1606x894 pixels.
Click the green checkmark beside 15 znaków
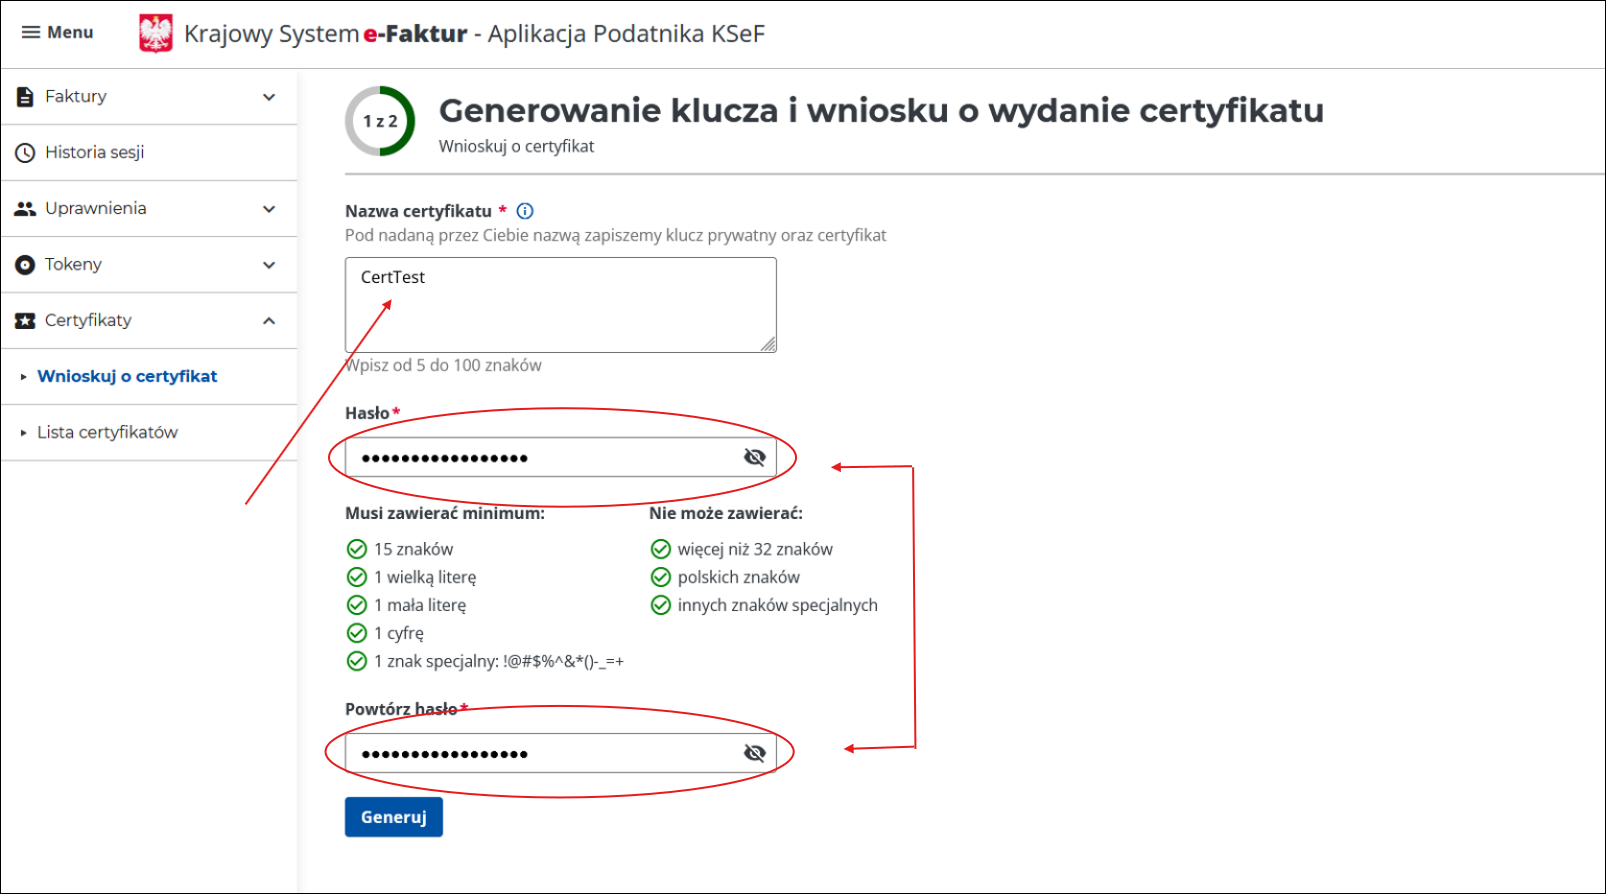pos(357,548)
